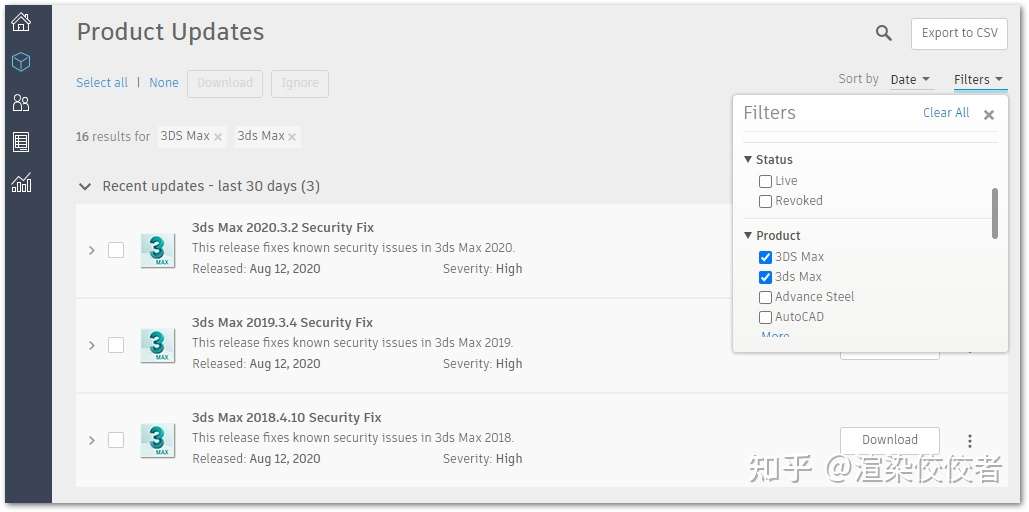
Task: Toggle the Filters dropdown menu
Action: point(978,79)
